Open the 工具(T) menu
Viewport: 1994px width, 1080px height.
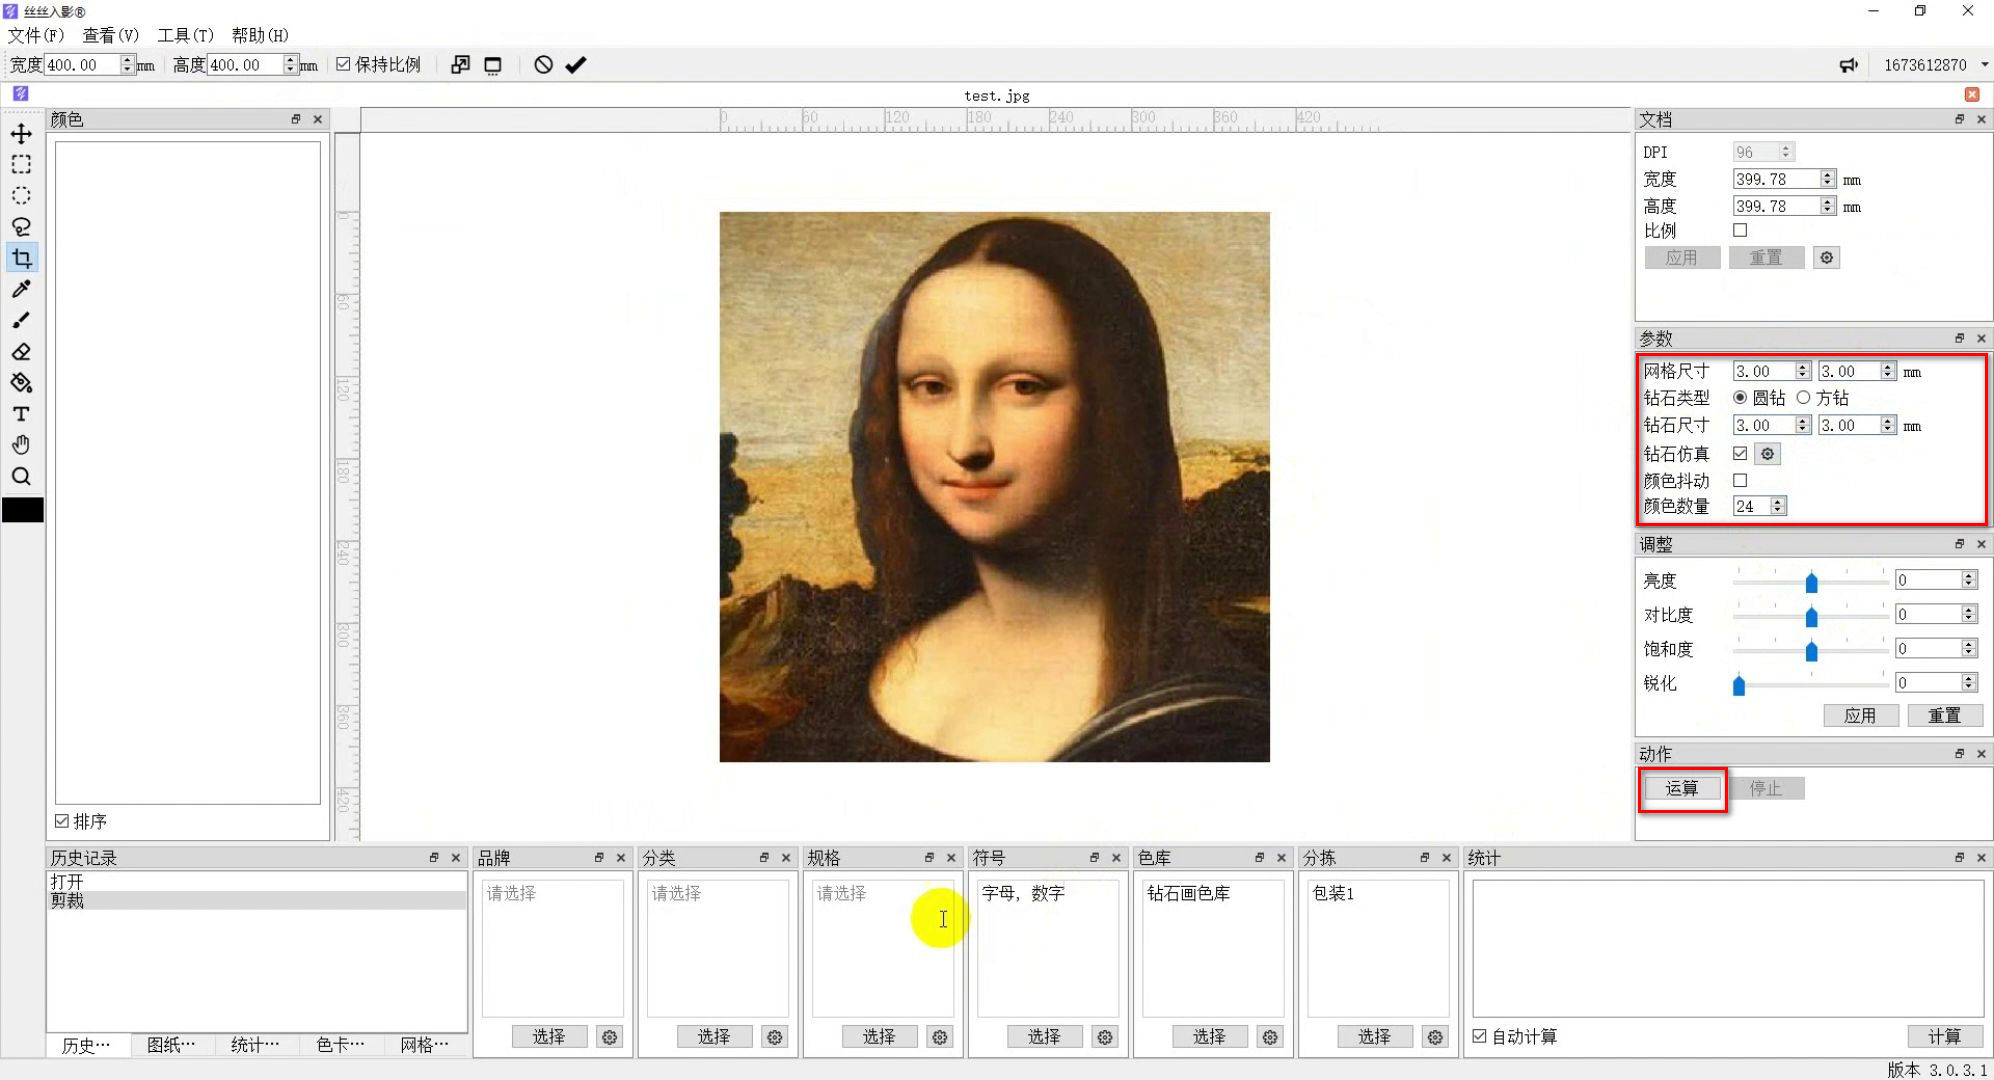pyautogui.click(x=185, y=35)
